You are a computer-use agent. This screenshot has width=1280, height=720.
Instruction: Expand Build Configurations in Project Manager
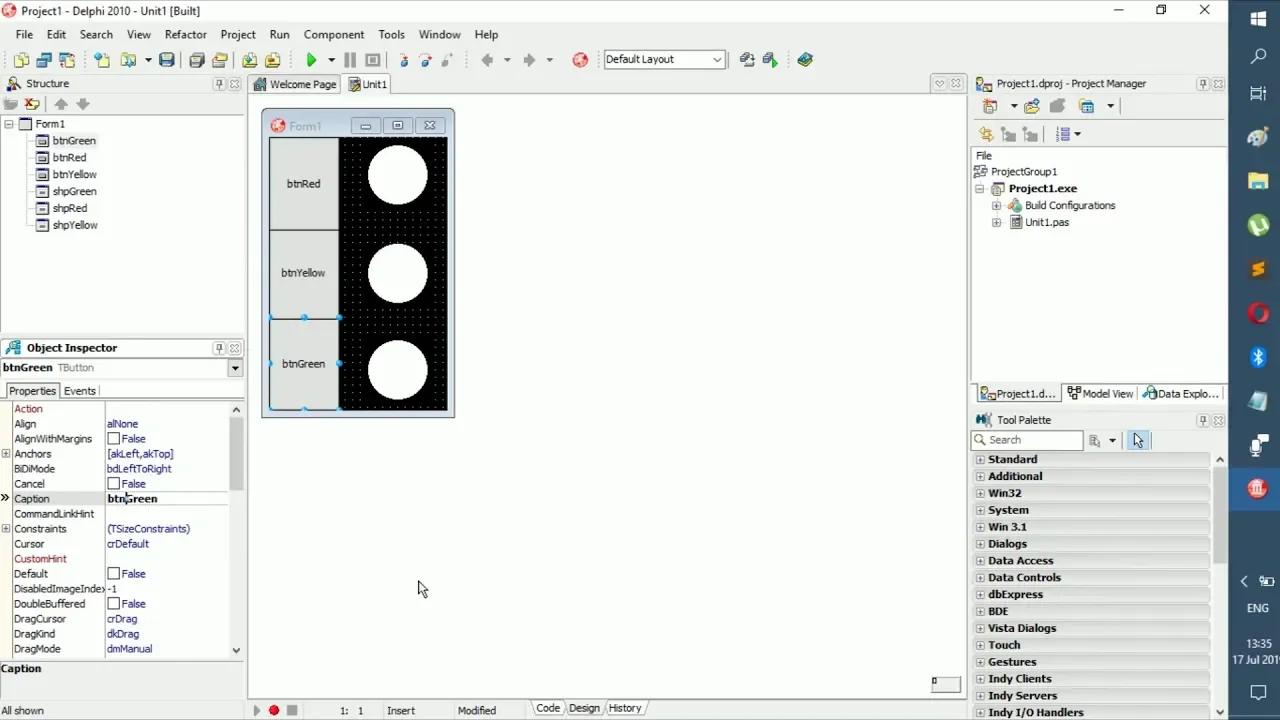tap(996, 205)
